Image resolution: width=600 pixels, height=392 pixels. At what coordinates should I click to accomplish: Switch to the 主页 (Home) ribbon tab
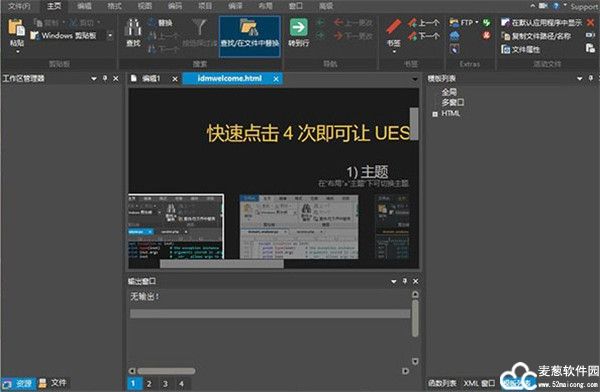click(x=54, y=6)
